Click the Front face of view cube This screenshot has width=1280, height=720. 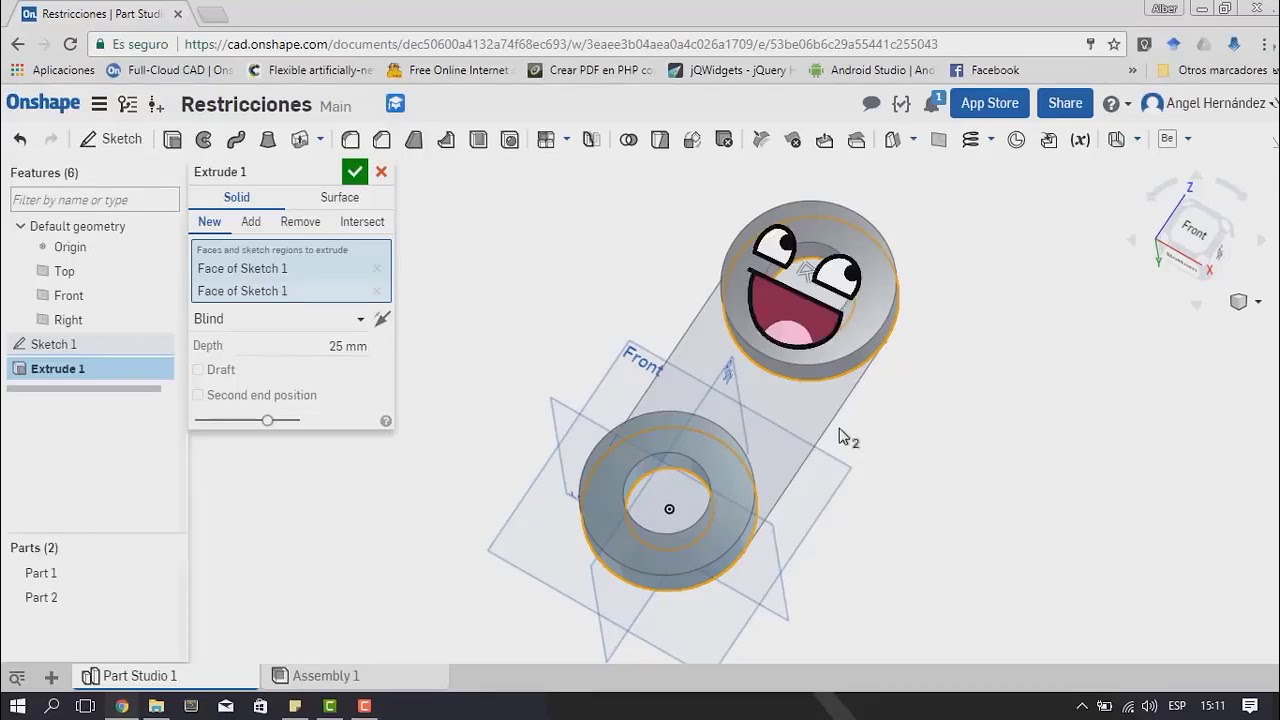pyautogui.click(x=1193, y=229)
